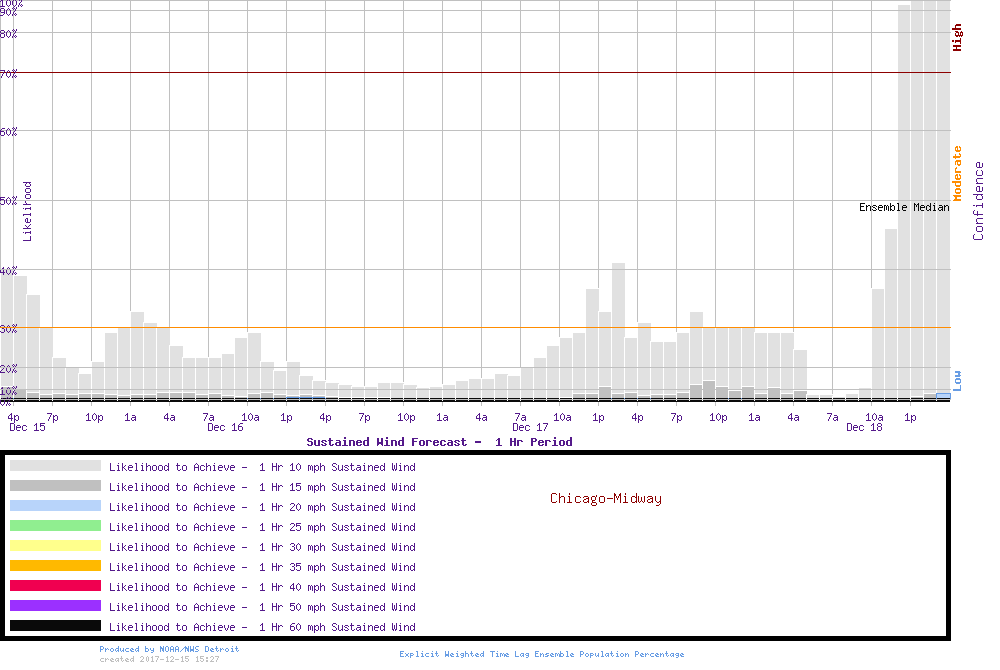Pick the orange 35 mph legend swatch

55,566
